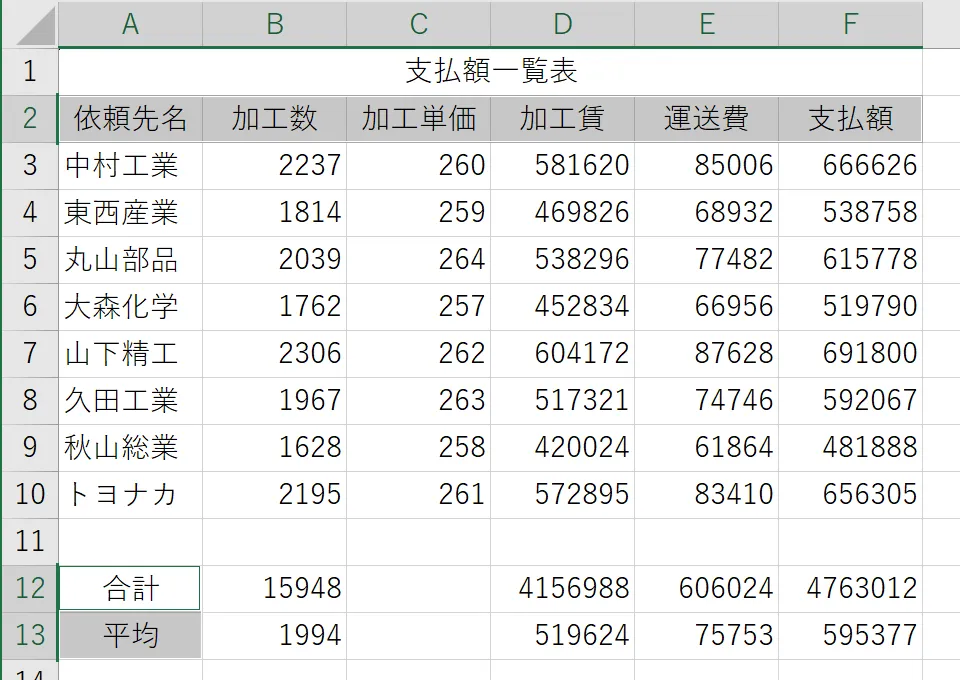Select row 7 header

pyautogui.click(x=31, y=354)
